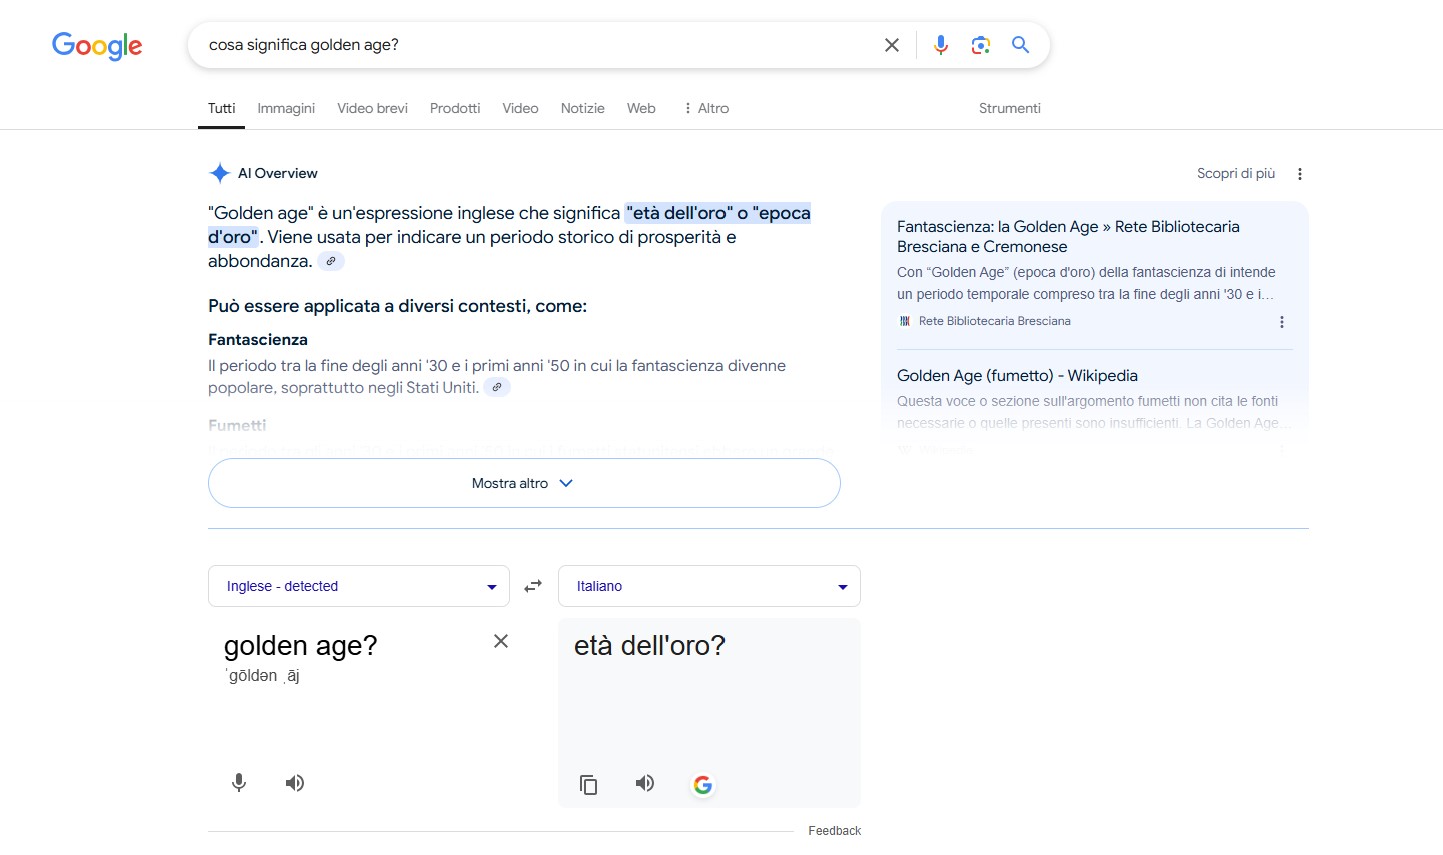Click Scopri di più link
The width and height of the screenshot is (1443, 855).
(1236, 173)
